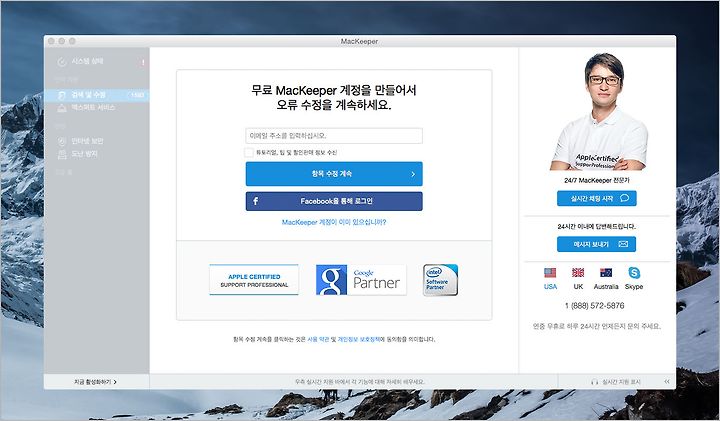The height and width of the screenshot is (421, 720).
Task: Open the 개인정보 보호정책 privacy link
Action: [x=359, y=339]
